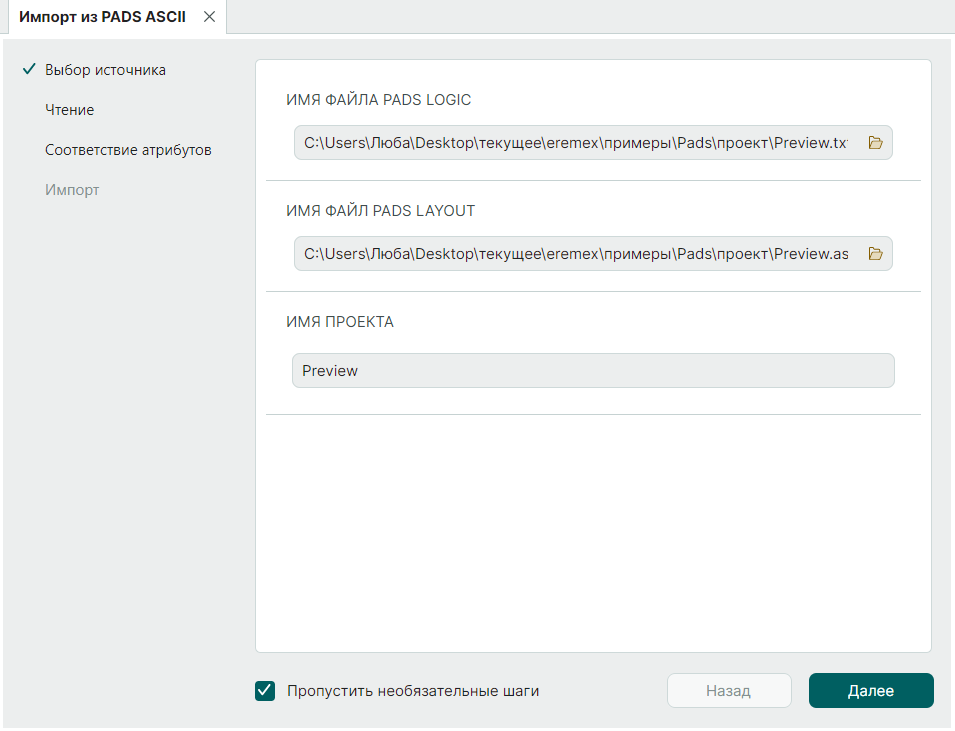Open the Соответствие атрибутов step
Image resolution: width=955 pixels, height=731 pixels.
(x=128, y=150)
